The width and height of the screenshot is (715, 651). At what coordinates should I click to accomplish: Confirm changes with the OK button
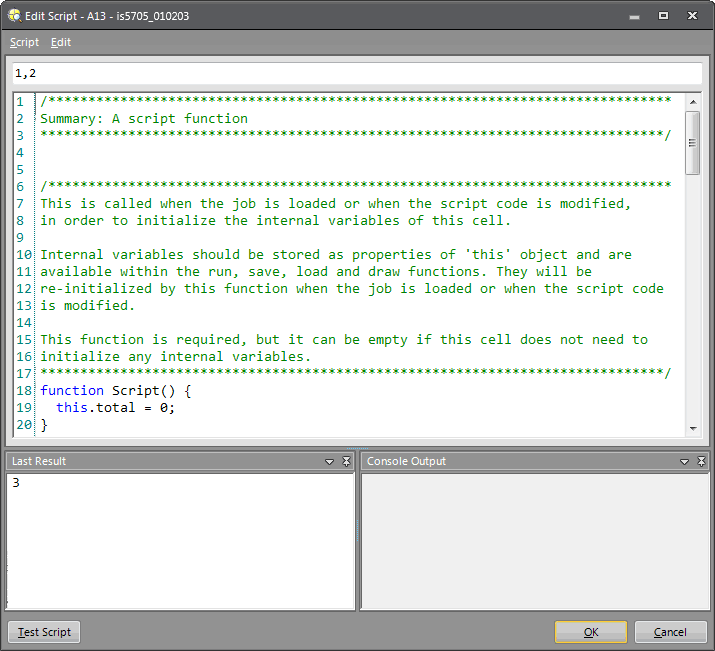[590, 632]
